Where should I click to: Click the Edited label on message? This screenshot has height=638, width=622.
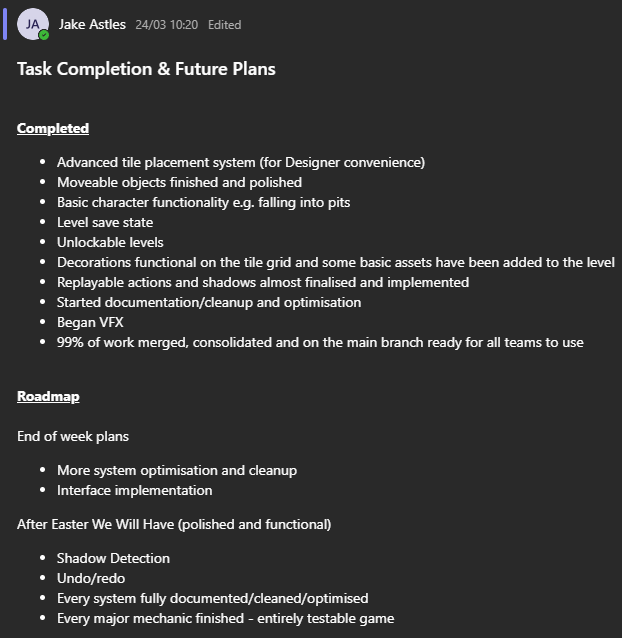click(225, 25)
